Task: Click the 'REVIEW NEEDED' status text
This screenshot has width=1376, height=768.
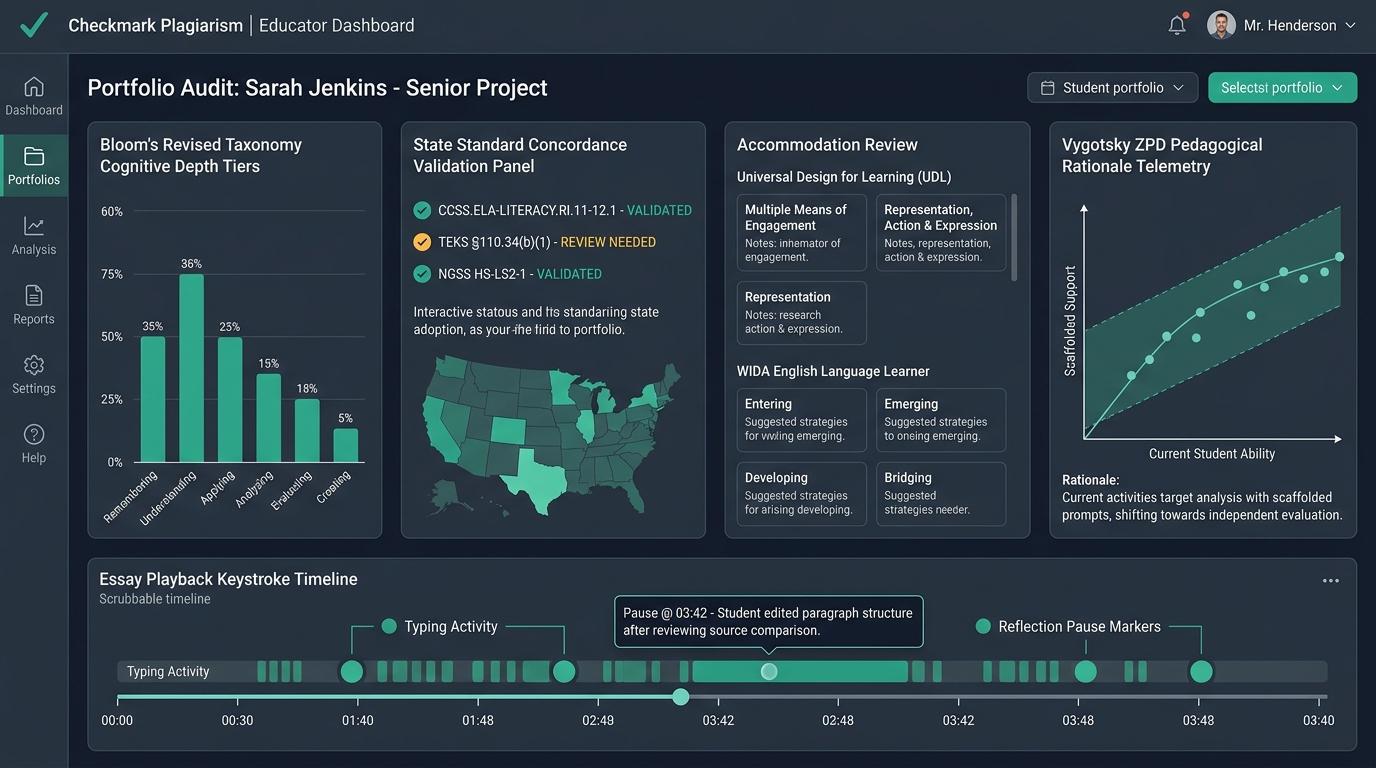Action: point(608,242)
